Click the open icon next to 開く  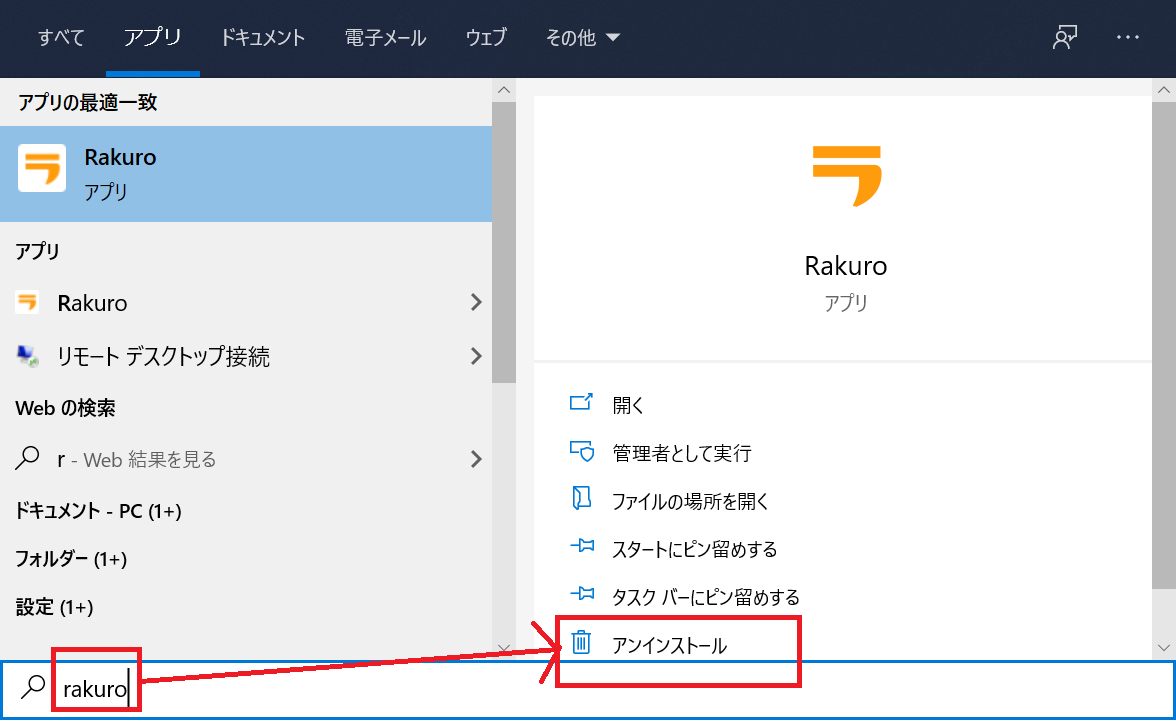pos(581,404)
